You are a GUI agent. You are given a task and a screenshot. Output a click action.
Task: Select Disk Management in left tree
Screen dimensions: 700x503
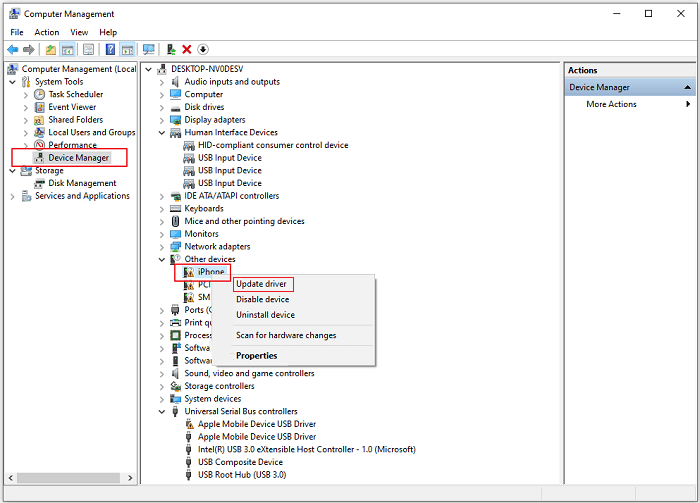(82, 183)
